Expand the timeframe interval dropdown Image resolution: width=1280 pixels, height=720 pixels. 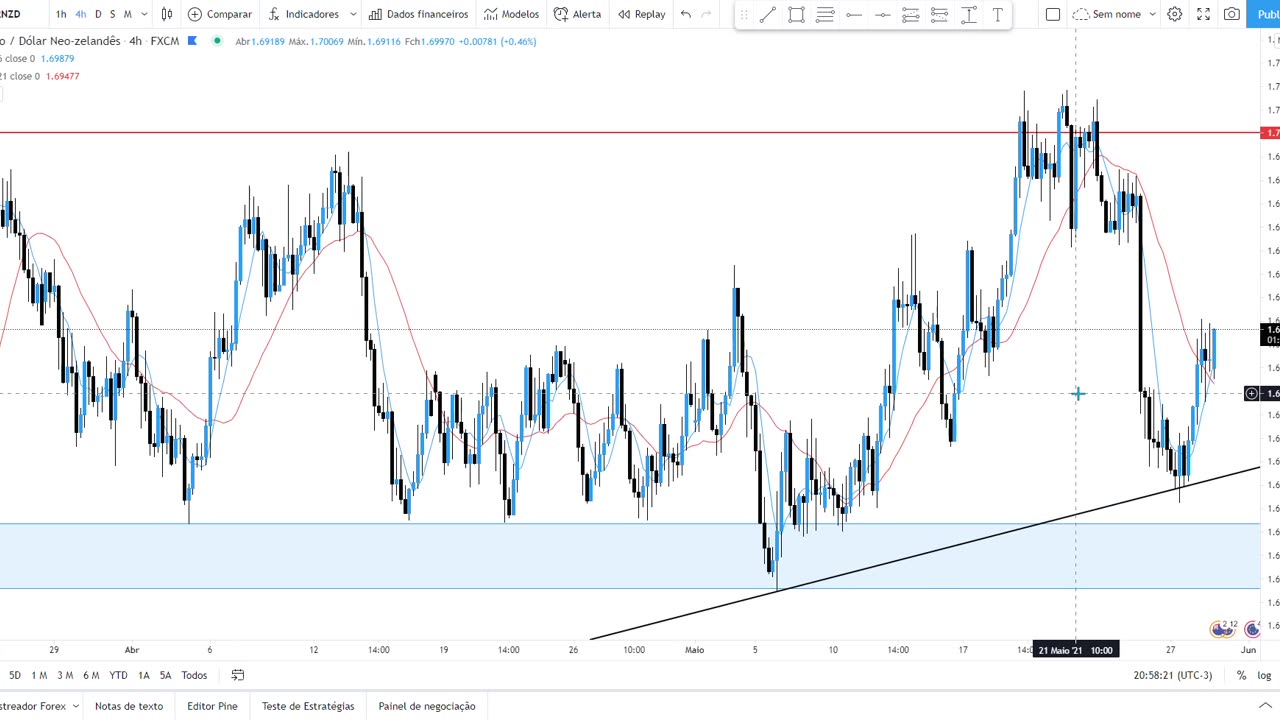pos(144,14)
